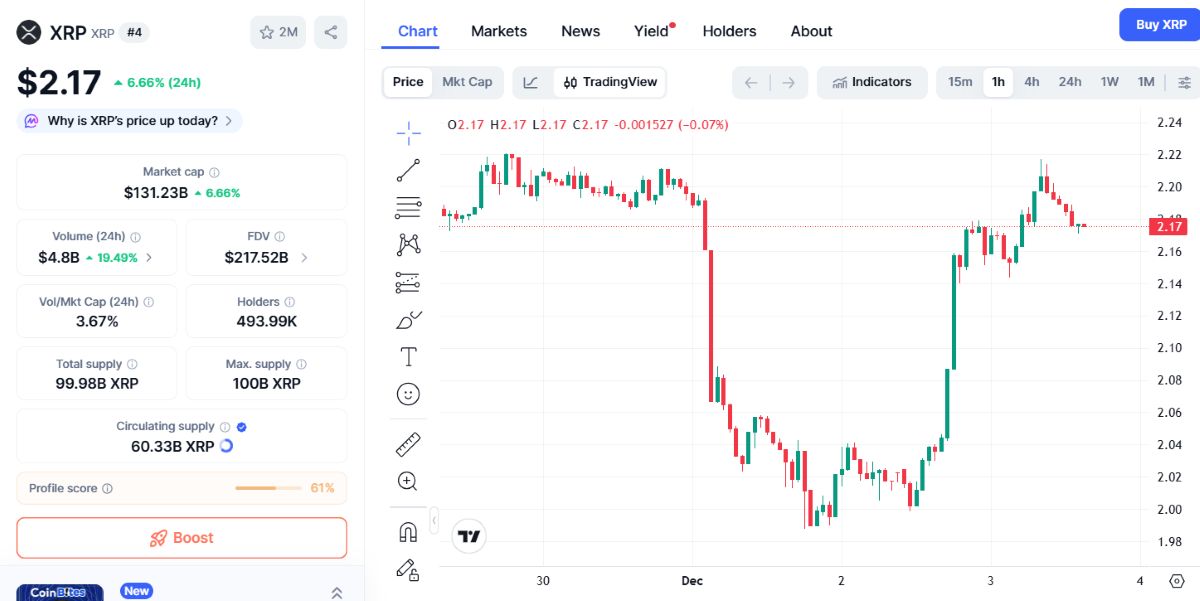Click the TradingView logo on chart
Viewport: 1200px width, 601px height.
[x=469, y=537]
